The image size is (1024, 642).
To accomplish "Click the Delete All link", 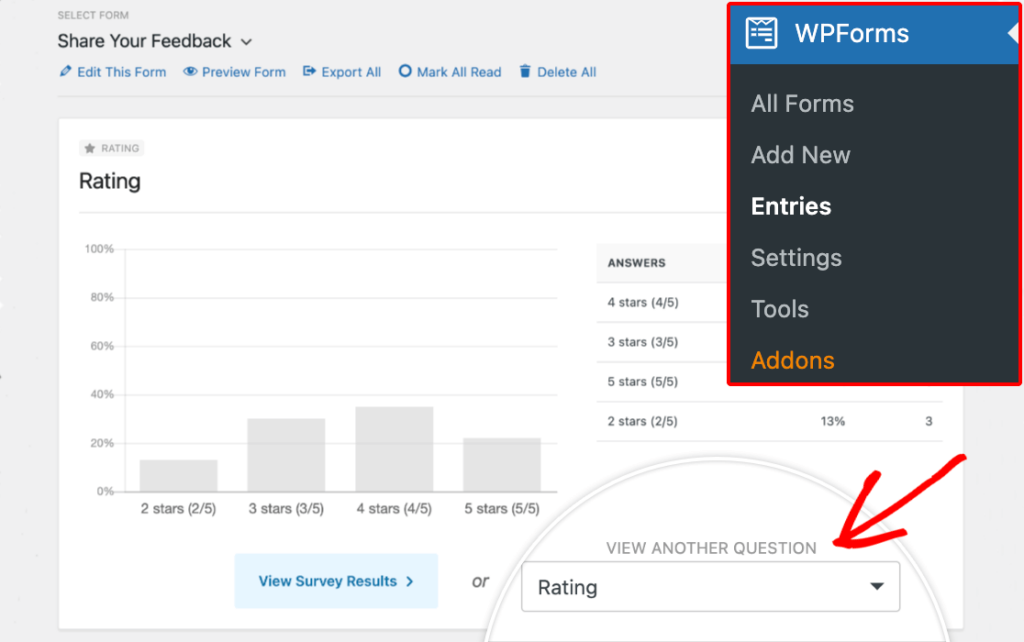I will click(566, 72).
